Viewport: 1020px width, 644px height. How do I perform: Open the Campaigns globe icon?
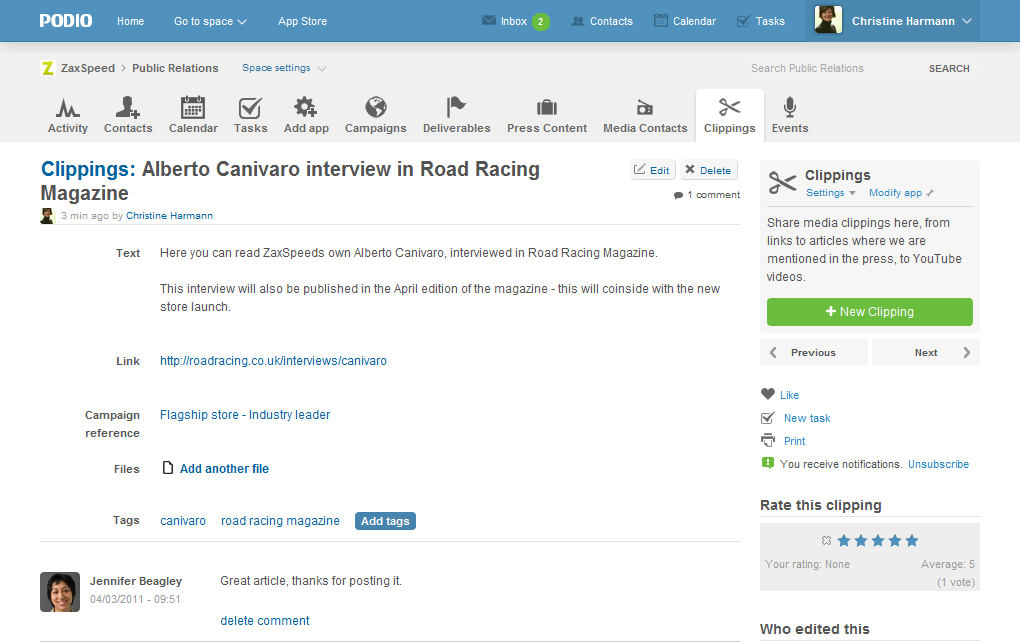[x=376, y=108]
